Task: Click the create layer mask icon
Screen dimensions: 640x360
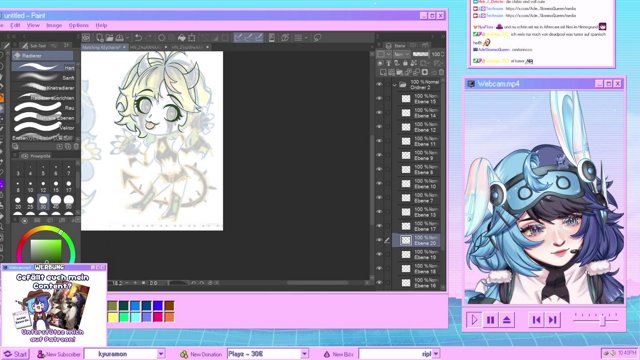Action: pos(425,73)
